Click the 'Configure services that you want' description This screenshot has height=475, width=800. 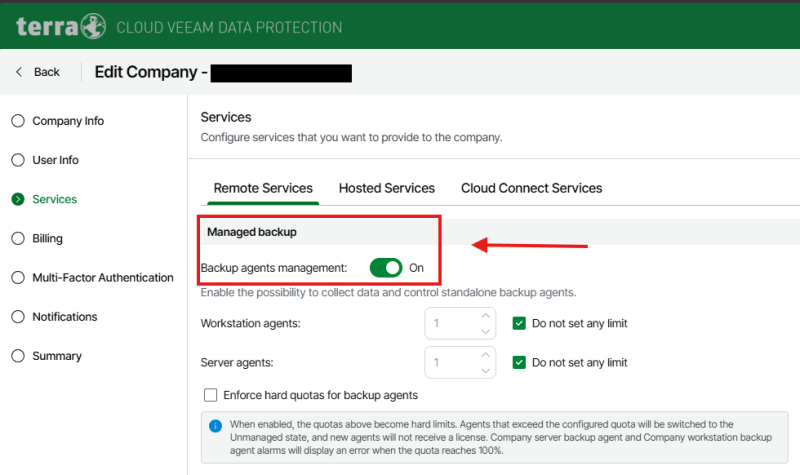[352, 137]
